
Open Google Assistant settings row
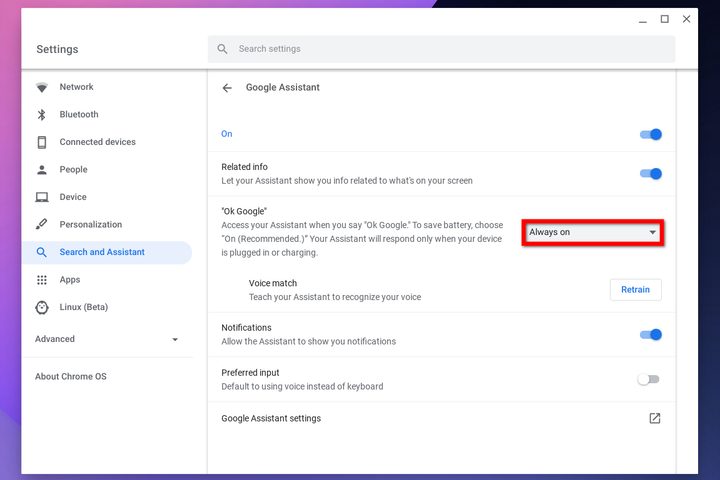point(441,418)
